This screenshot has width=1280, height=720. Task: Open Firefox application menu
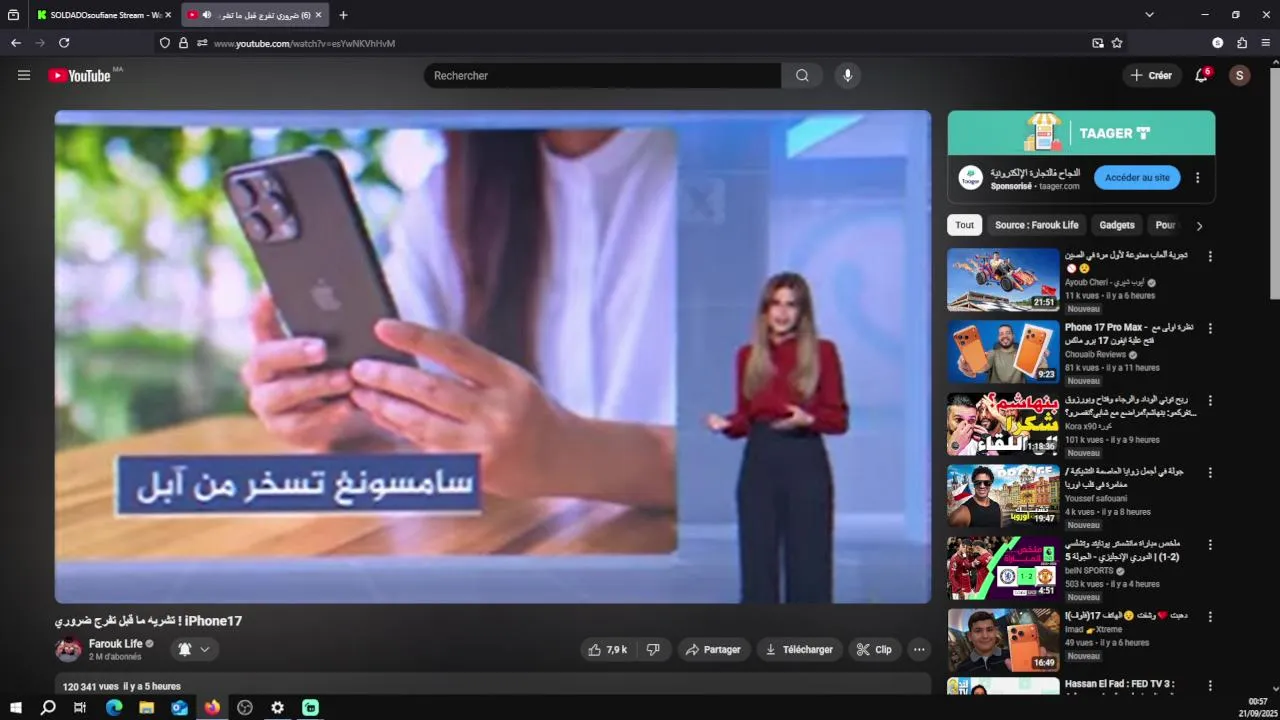point(1266,43)
